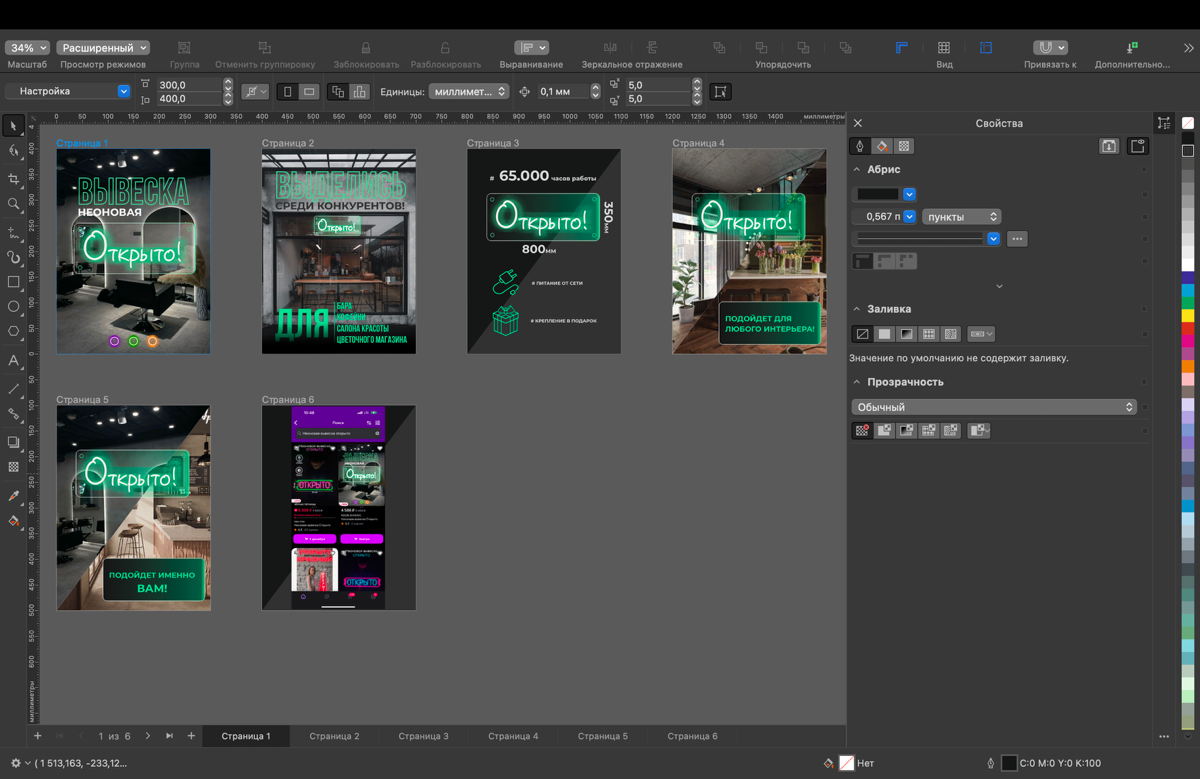Pick the yellow swatch in the palette
The width and height of the screenshot is (1200, 779).
point(1187,316)
